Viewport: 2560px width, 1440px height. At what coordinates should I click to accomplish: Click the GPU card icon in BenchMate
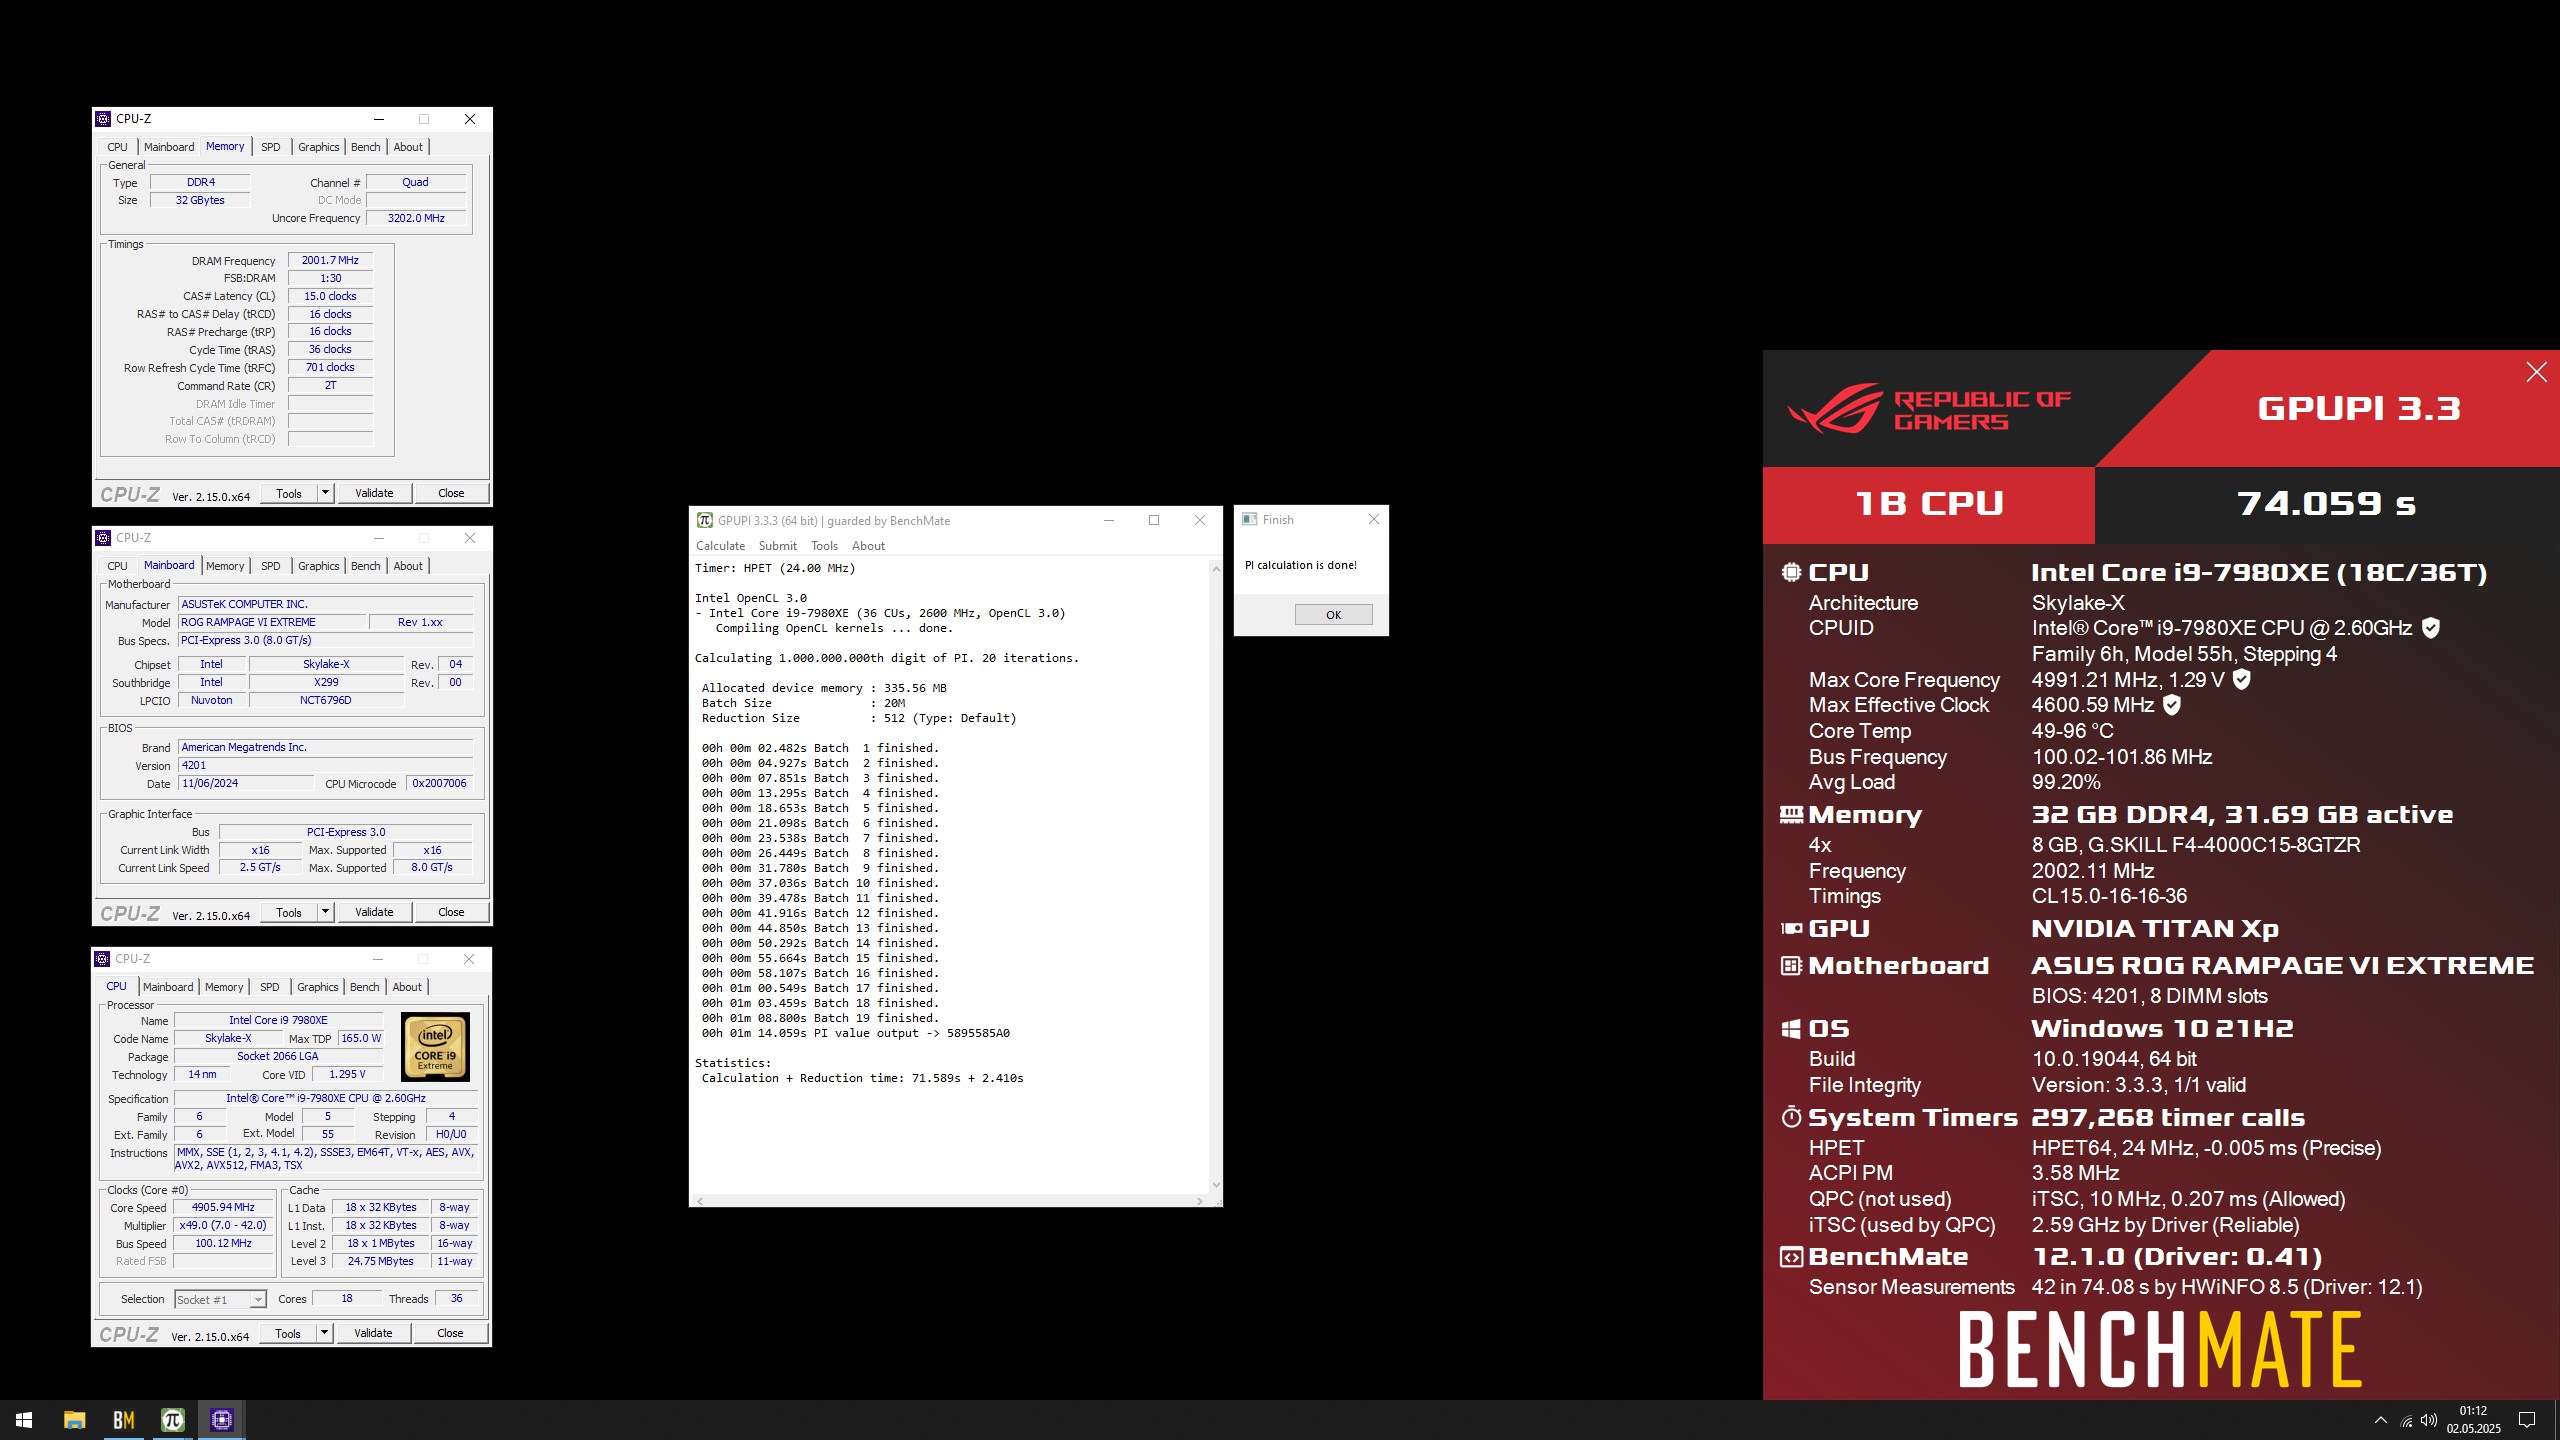(x=1791, y=929)
